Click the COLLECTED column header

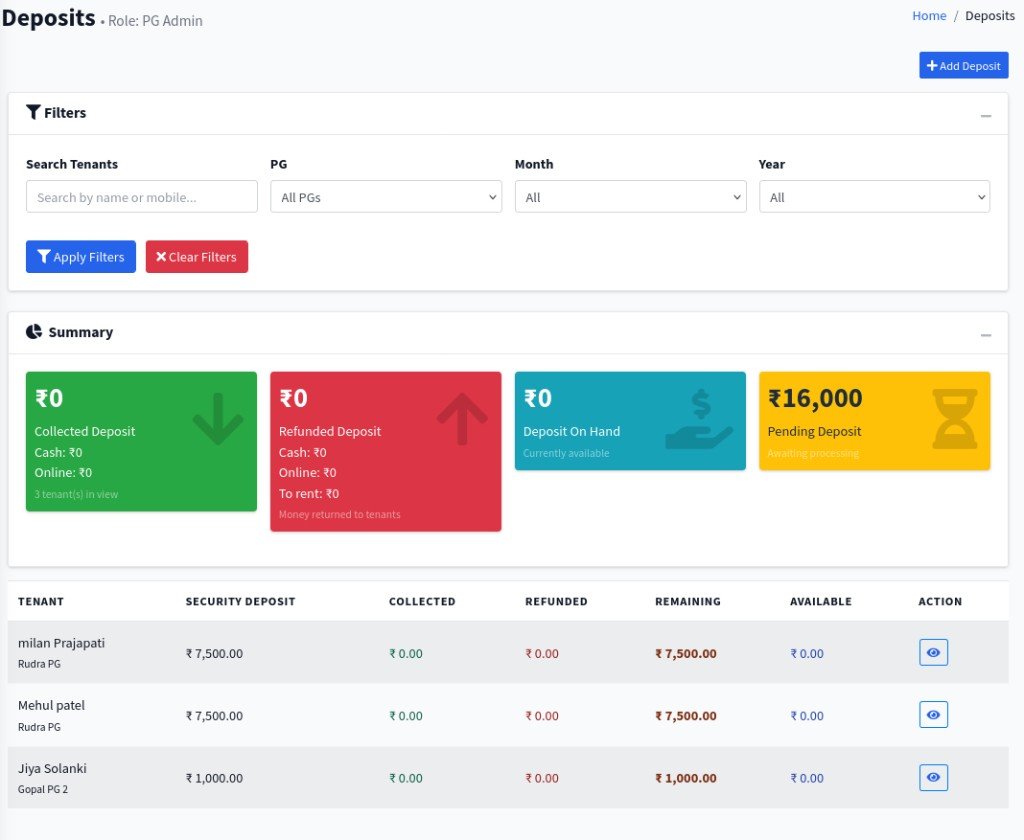pyautogui.click(x=422, y=602)
